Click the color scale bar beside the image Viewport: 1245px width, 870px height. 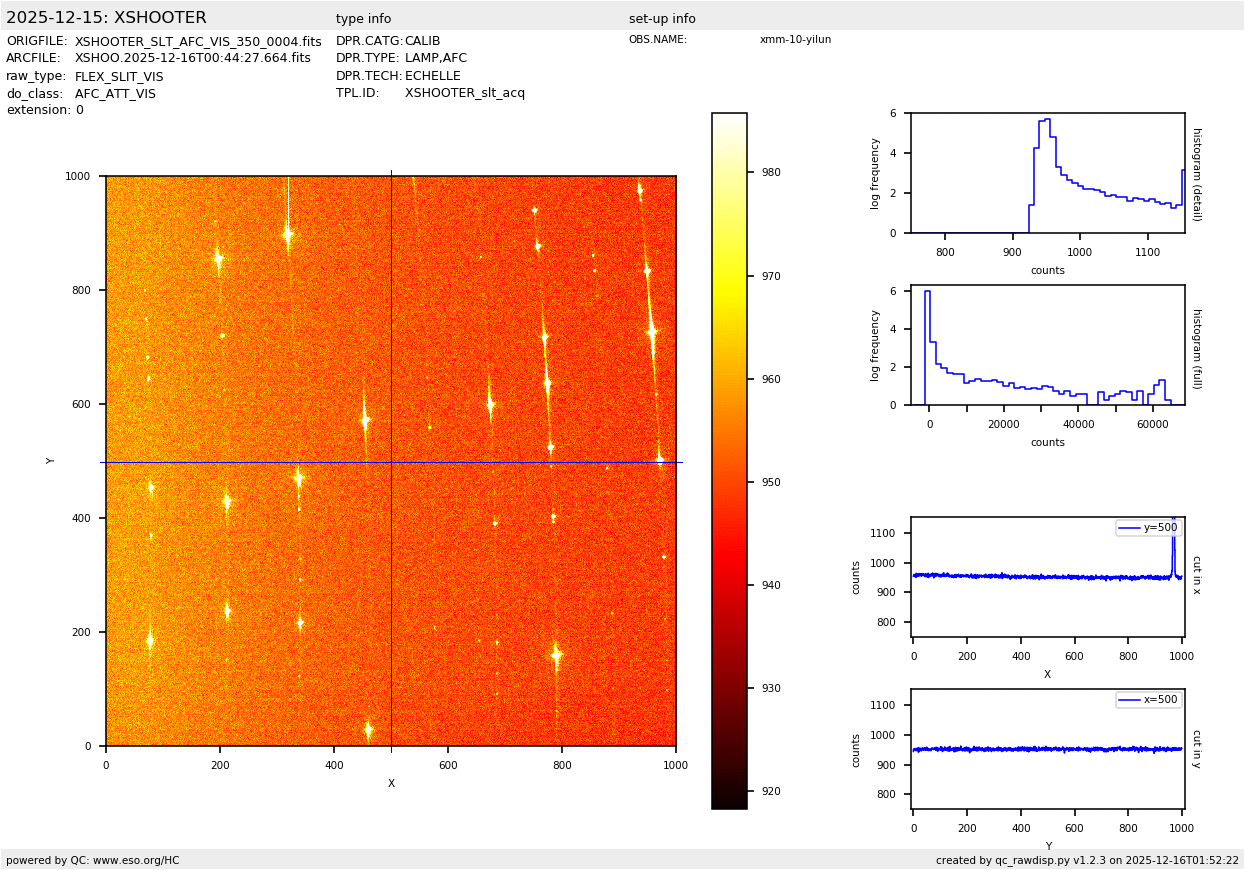click(x=729, y=460)
